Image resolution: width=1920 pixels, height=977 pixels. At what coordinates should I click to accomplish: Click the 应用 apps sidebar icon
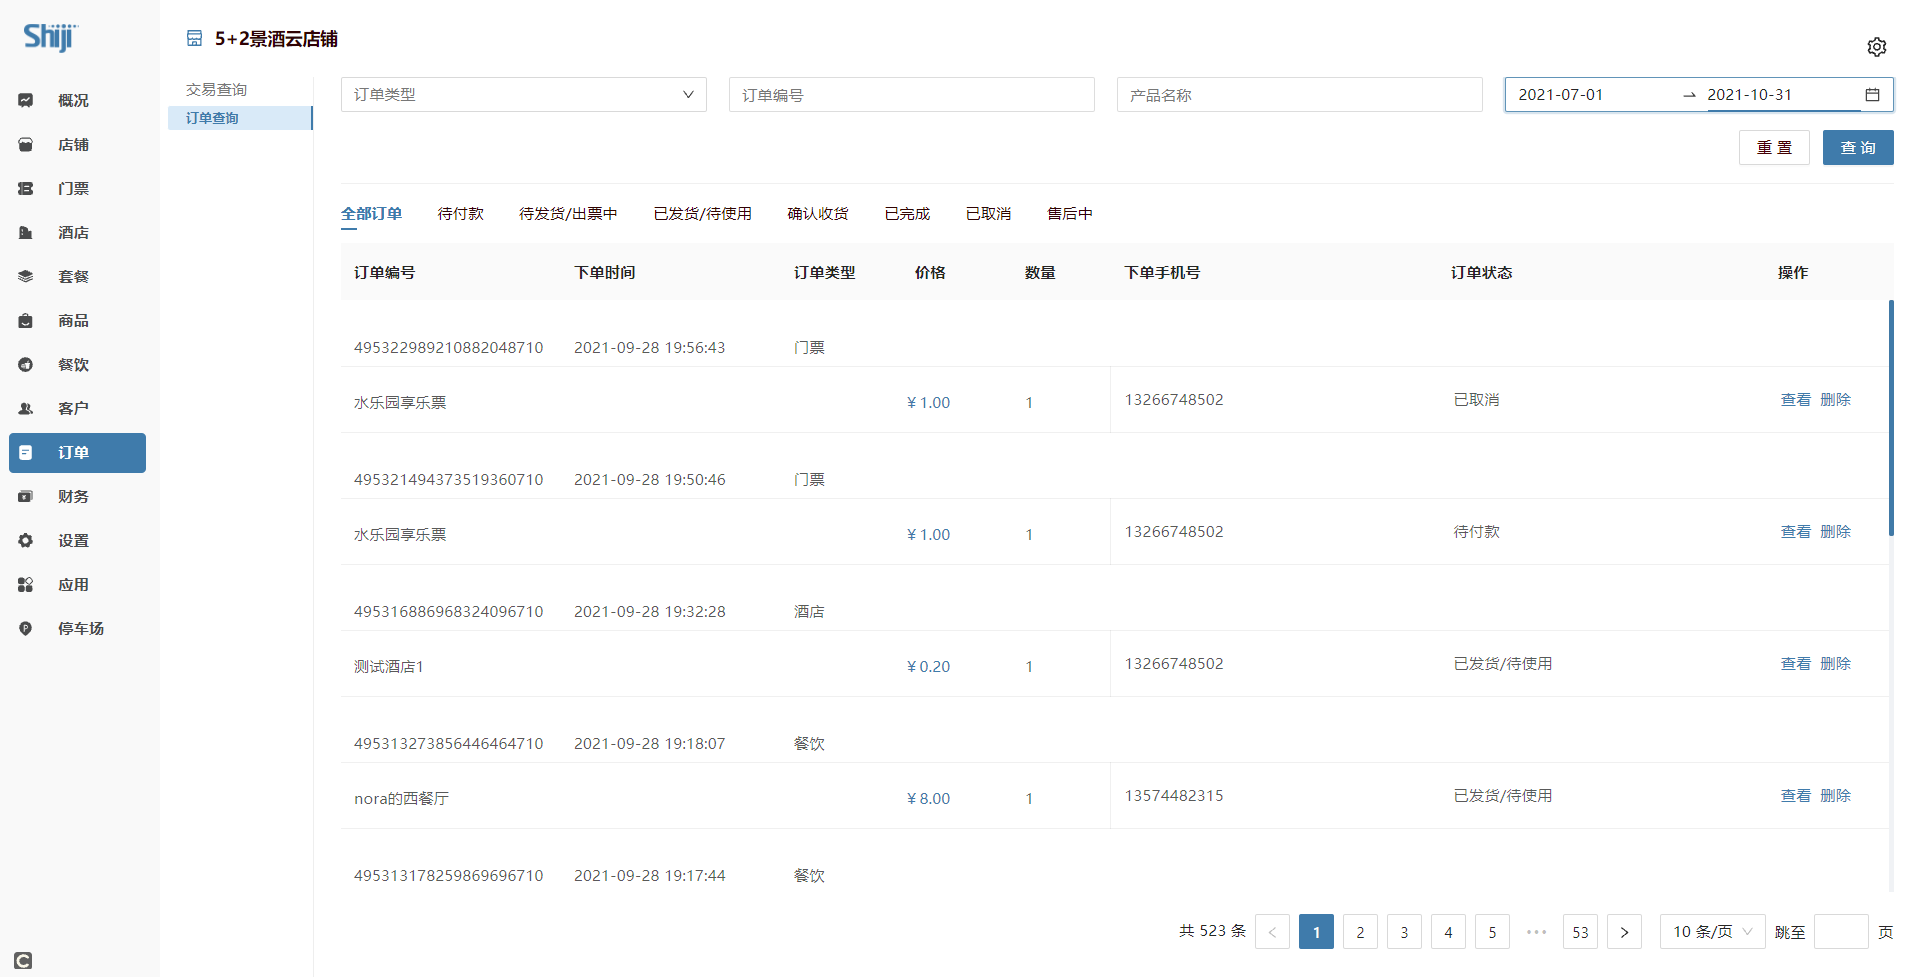click(x=26, y=584)
